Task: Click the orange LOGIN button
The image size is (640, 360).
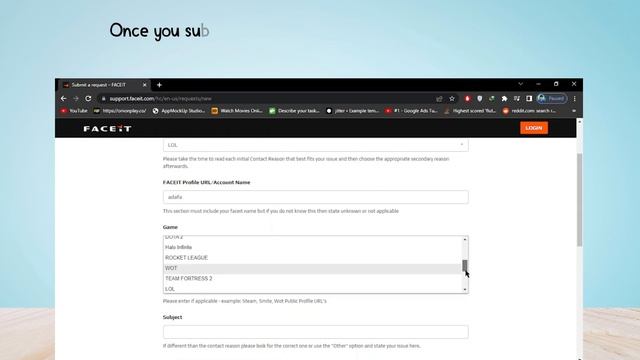Action: [x=534, y=128]
